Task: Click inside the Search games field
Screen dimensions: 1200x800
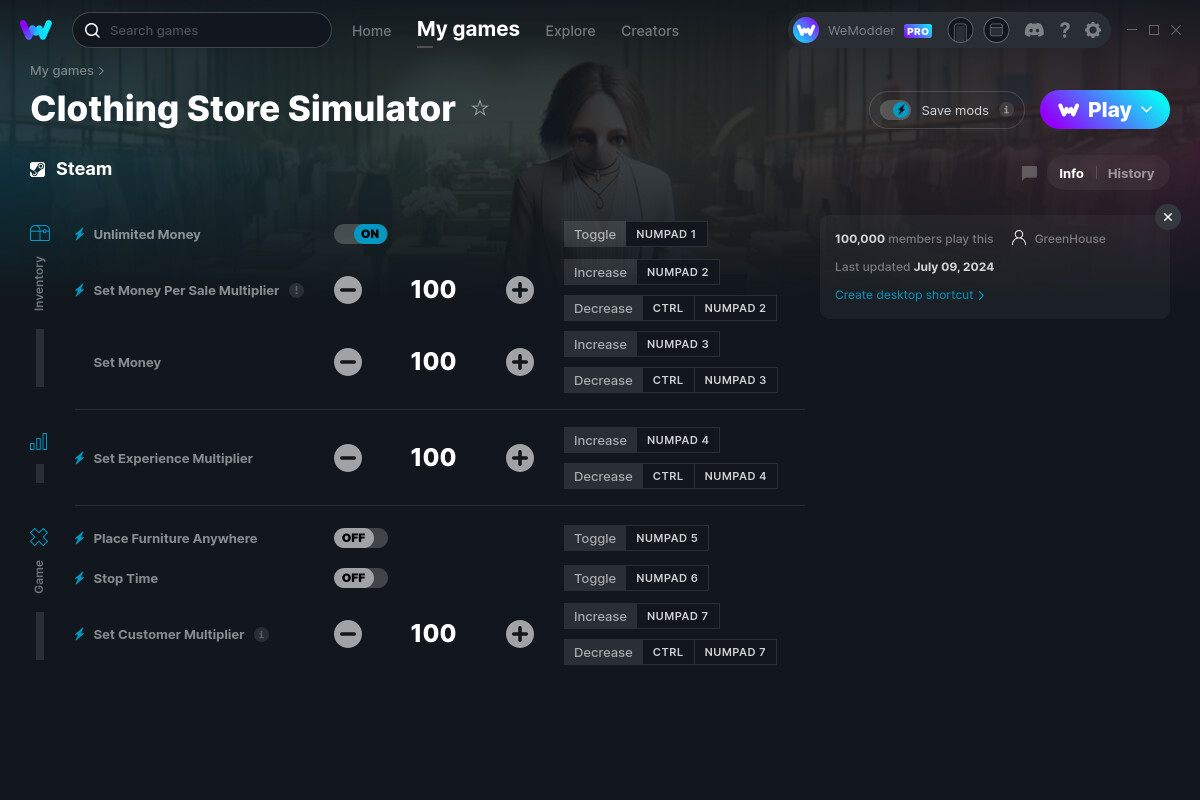Action: click(200, 30)
